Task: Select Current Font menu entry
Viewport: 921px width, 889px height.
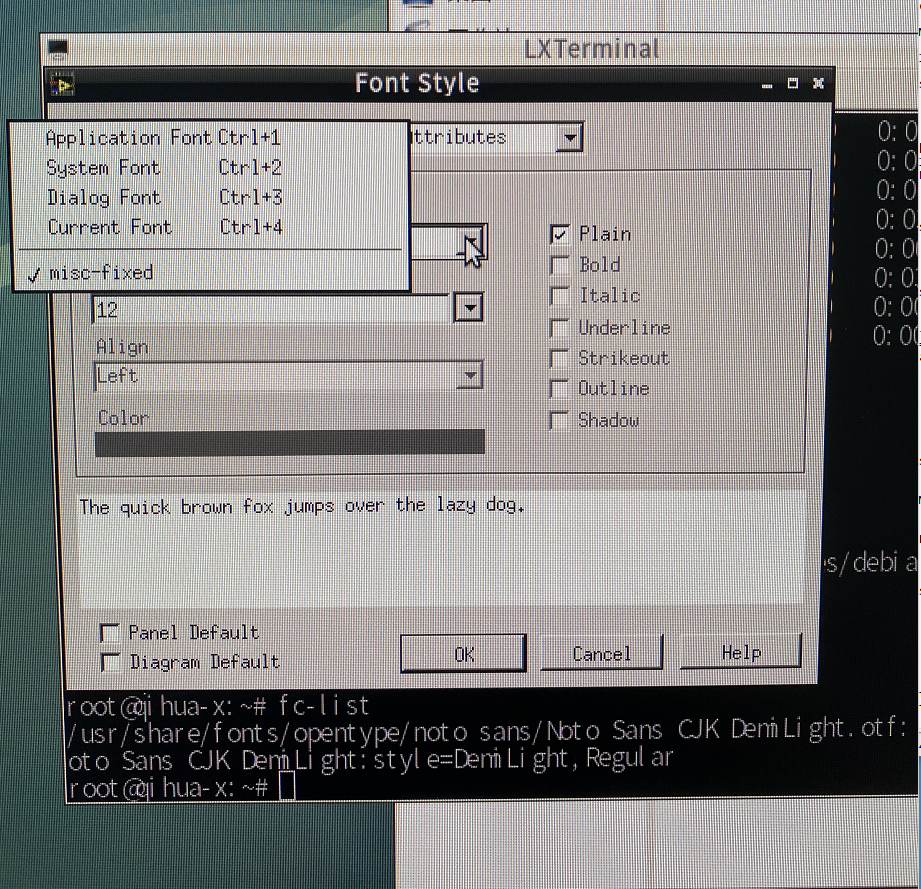Action: (210, 227)
